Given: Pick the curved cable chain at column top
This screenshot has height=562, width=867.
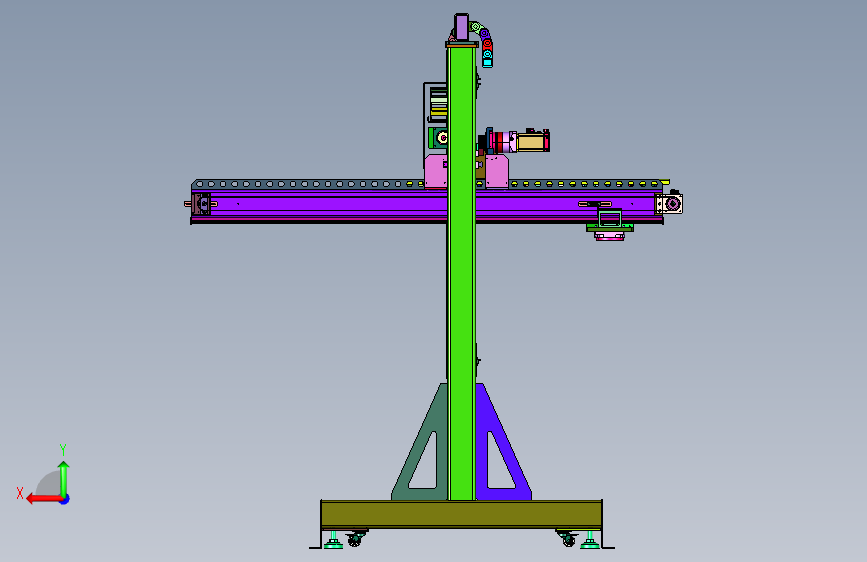Looking at the screenshot, I should coord(483,43).
